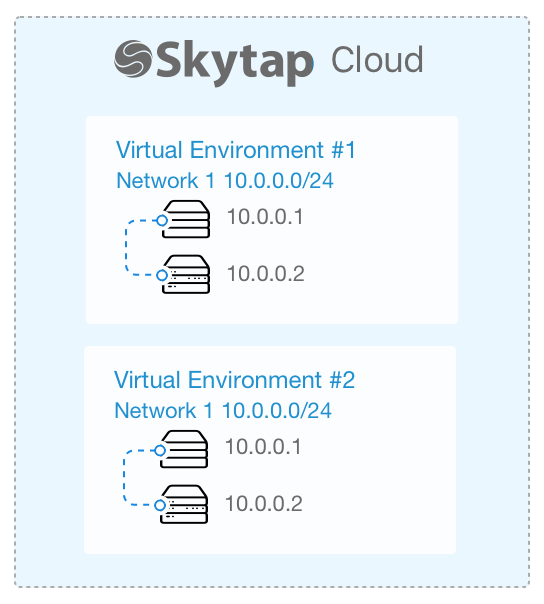Select the 10.0.0.1 server in Environment #2
544x604 pixels.
[x=185, y=449]
